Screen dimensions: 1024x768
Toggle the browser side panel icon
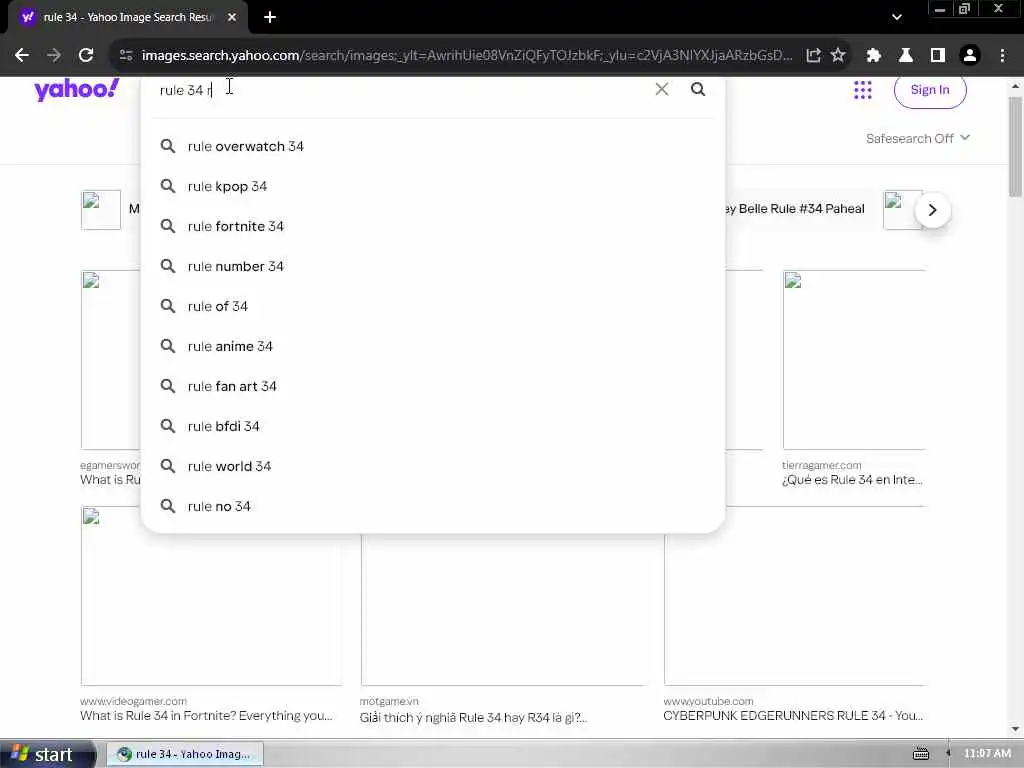pyautogui.click(x=938, y=56)
